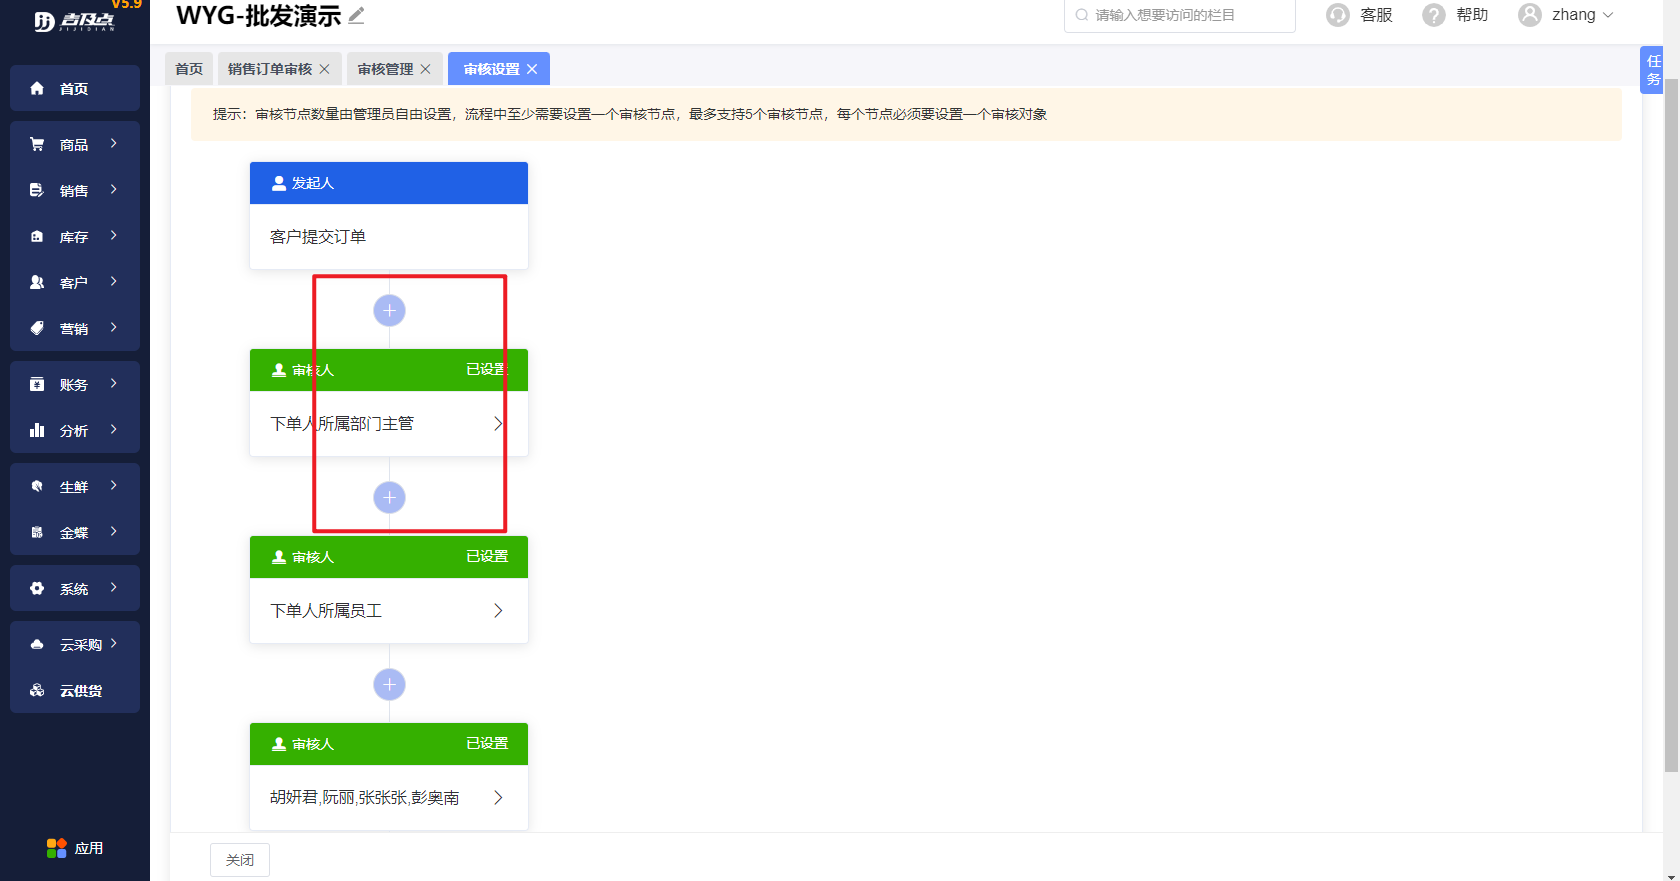Expand the 商品 sidebar menu
The height and width of the screenshot is (881, 1680).
(74, 145)
